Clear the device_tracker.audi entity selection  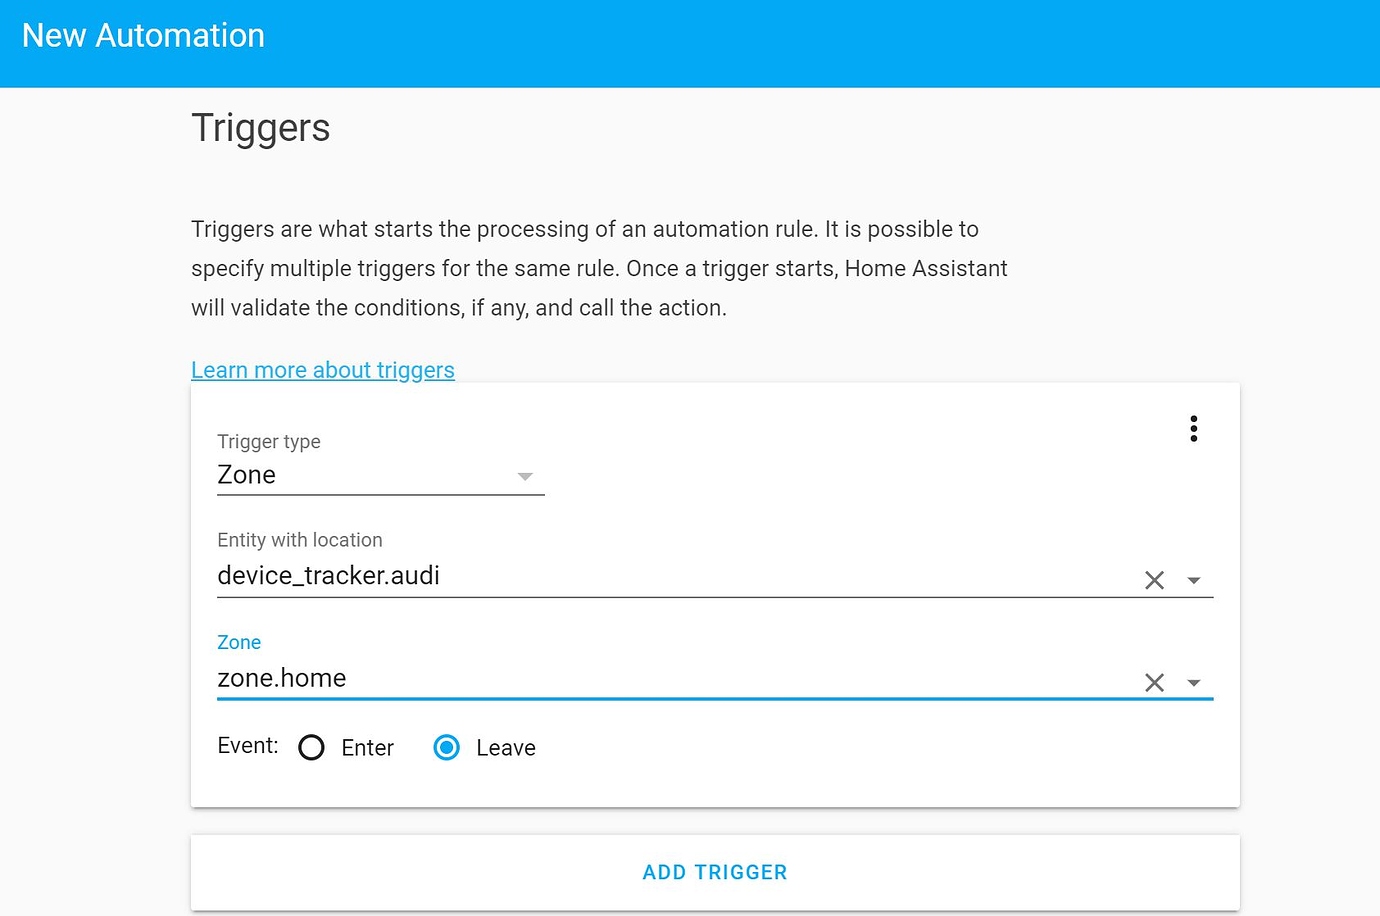point(1154,580)
